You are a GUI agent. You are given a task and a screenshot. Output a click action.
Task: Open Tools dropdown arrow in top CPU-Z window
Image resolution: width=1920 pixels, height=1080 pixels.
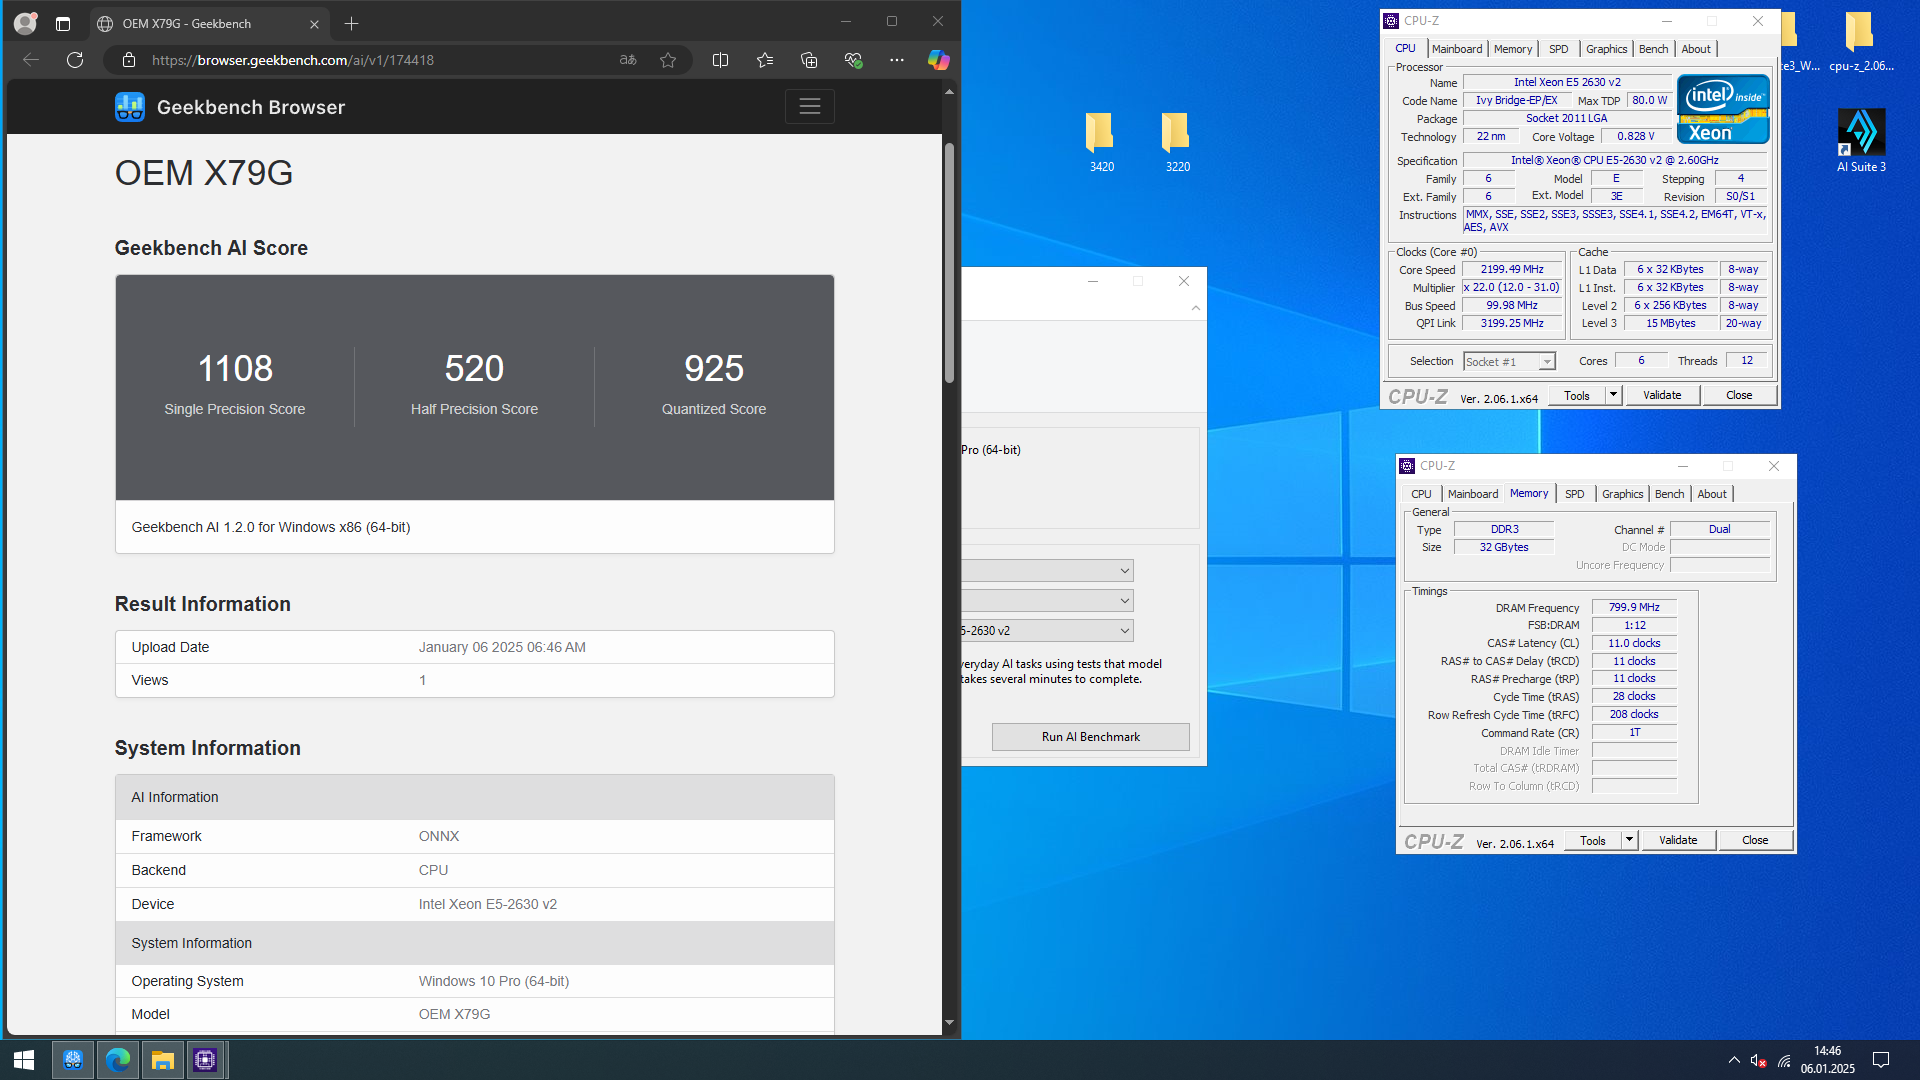point(1613,395)
